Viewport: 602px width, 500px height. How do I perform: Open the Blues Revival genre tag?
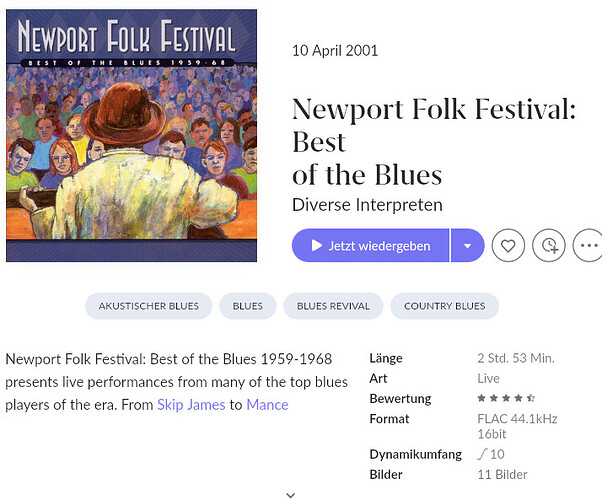coord(333,306)
